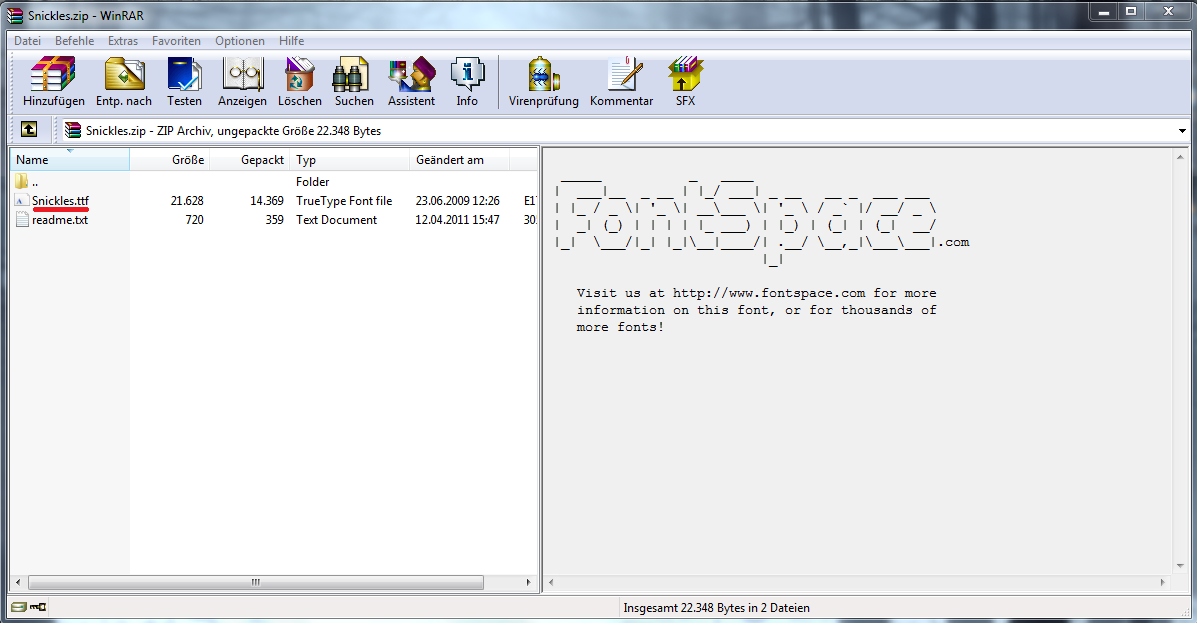Open the Datei menu
The height and width of the screenshot is (623, 1197).
coord(27,40)
